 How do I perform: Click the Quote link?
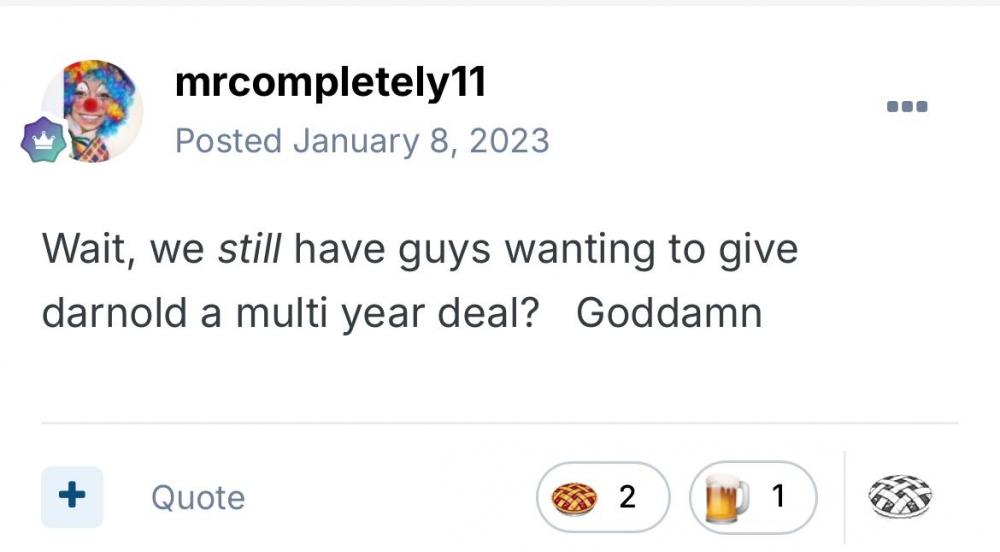tap(198, 498)
